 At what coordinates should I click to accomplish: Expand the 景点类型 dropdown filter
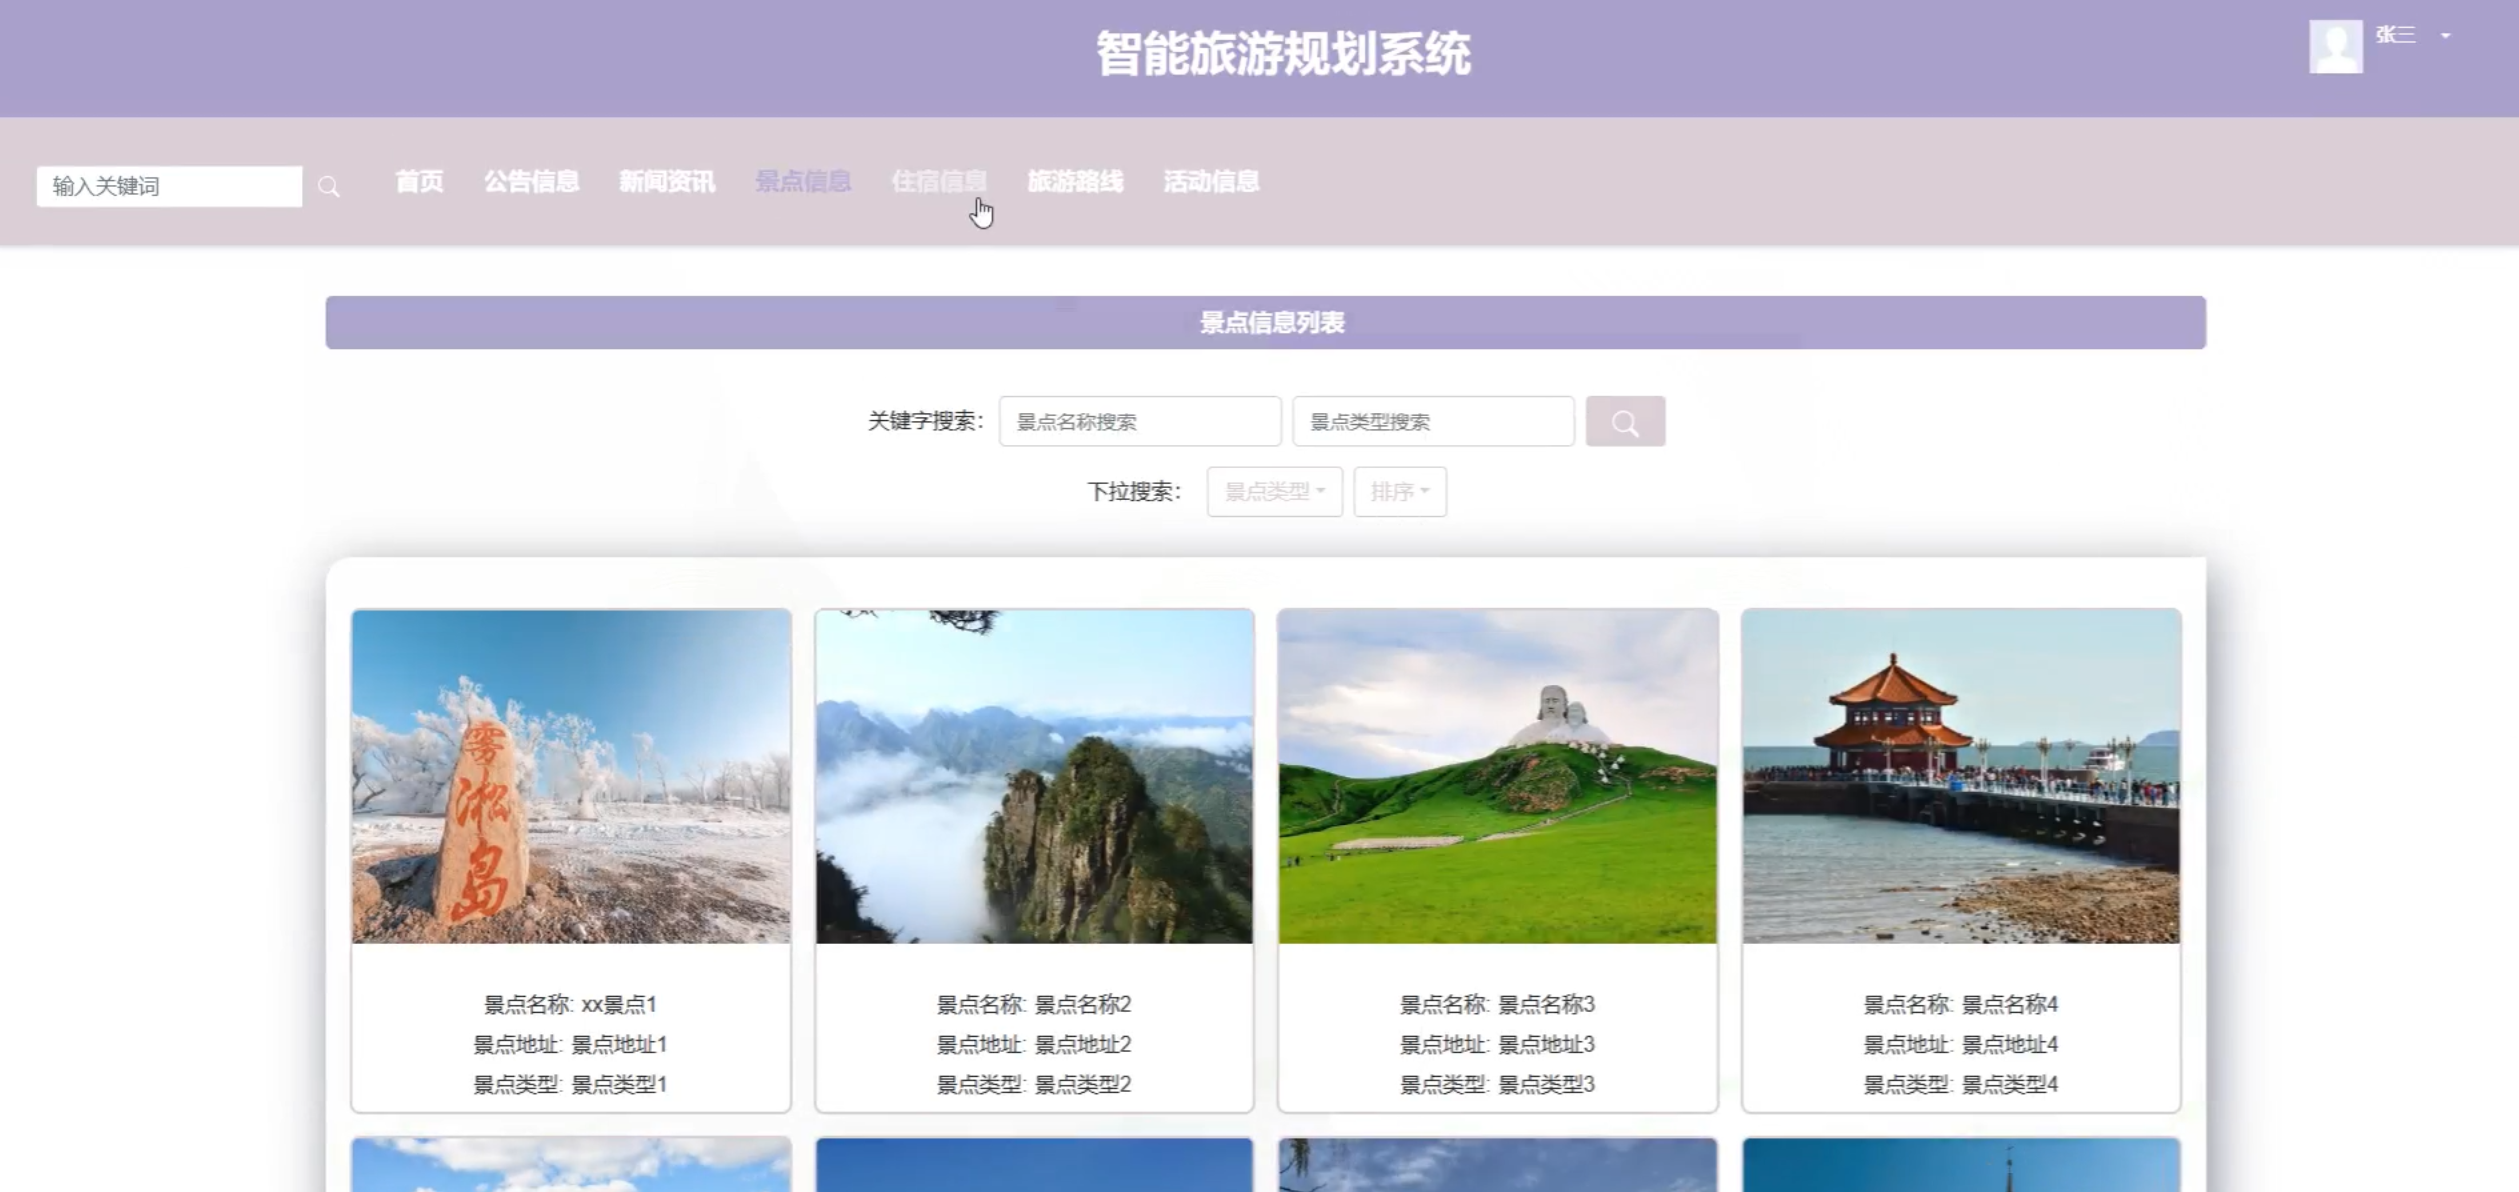click(1274, 491)
